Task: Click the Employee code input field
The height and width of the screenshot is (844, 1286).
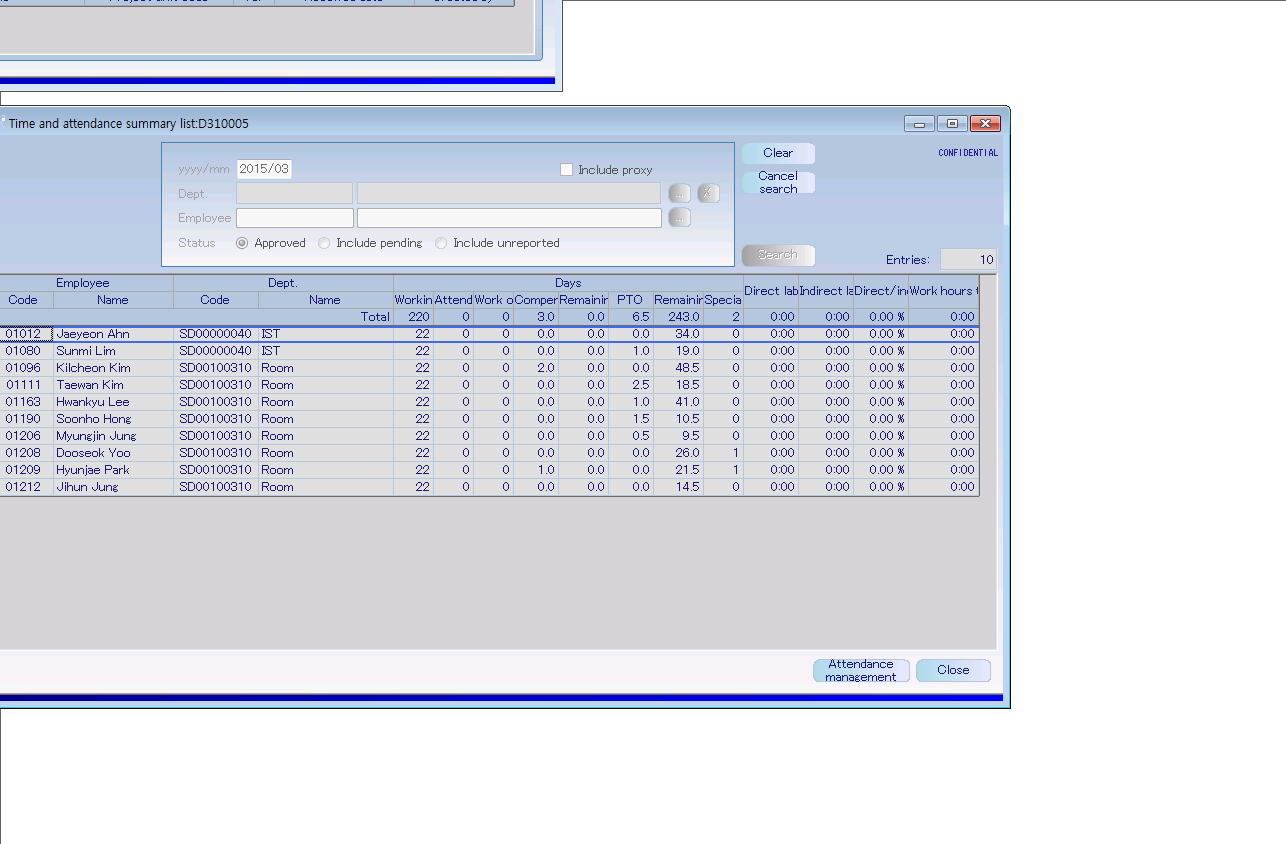Action: click(x=295, y=217)
